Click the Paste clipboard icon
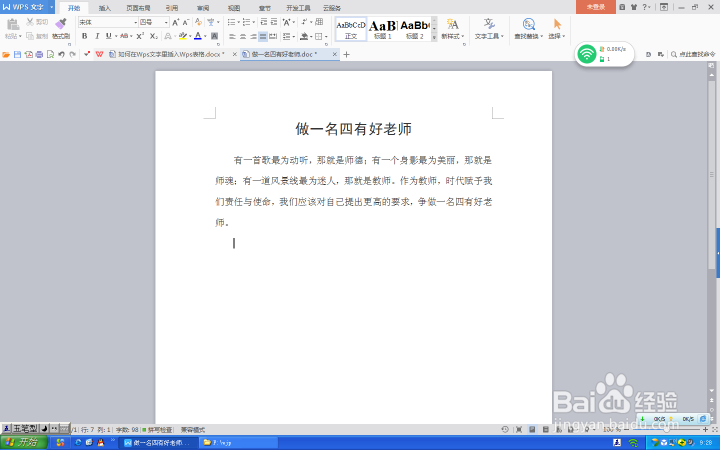This screenshot has height=450, width=720. 12,25
